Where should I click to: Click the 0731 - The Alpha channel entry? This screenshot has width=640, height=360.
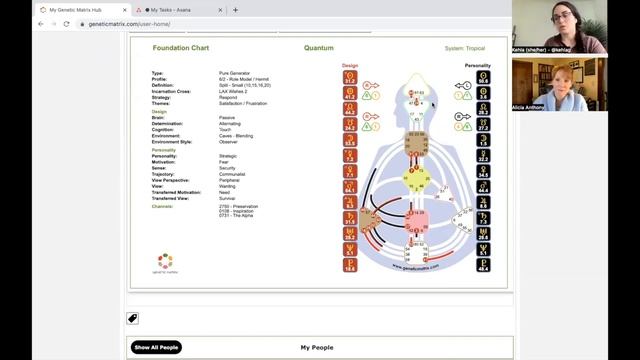pos(236,216)
